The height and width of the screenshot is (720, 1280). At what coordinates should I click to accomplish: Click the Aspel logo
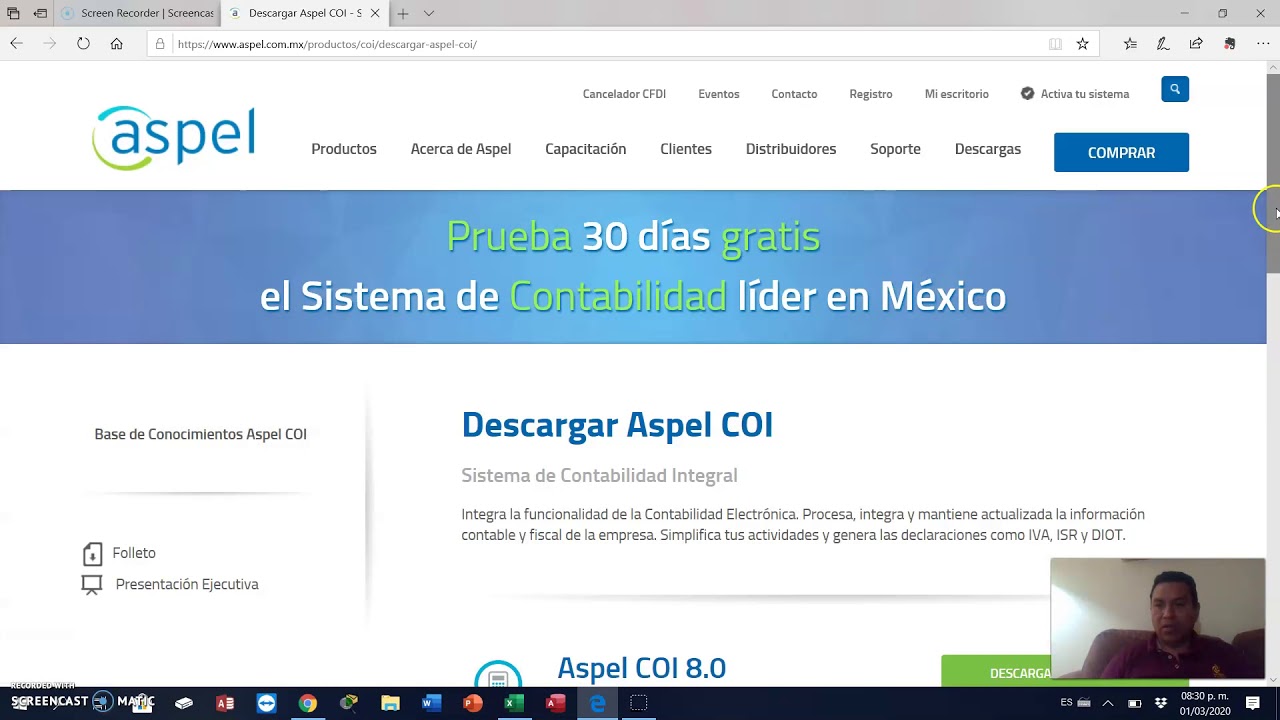(174, 137)
